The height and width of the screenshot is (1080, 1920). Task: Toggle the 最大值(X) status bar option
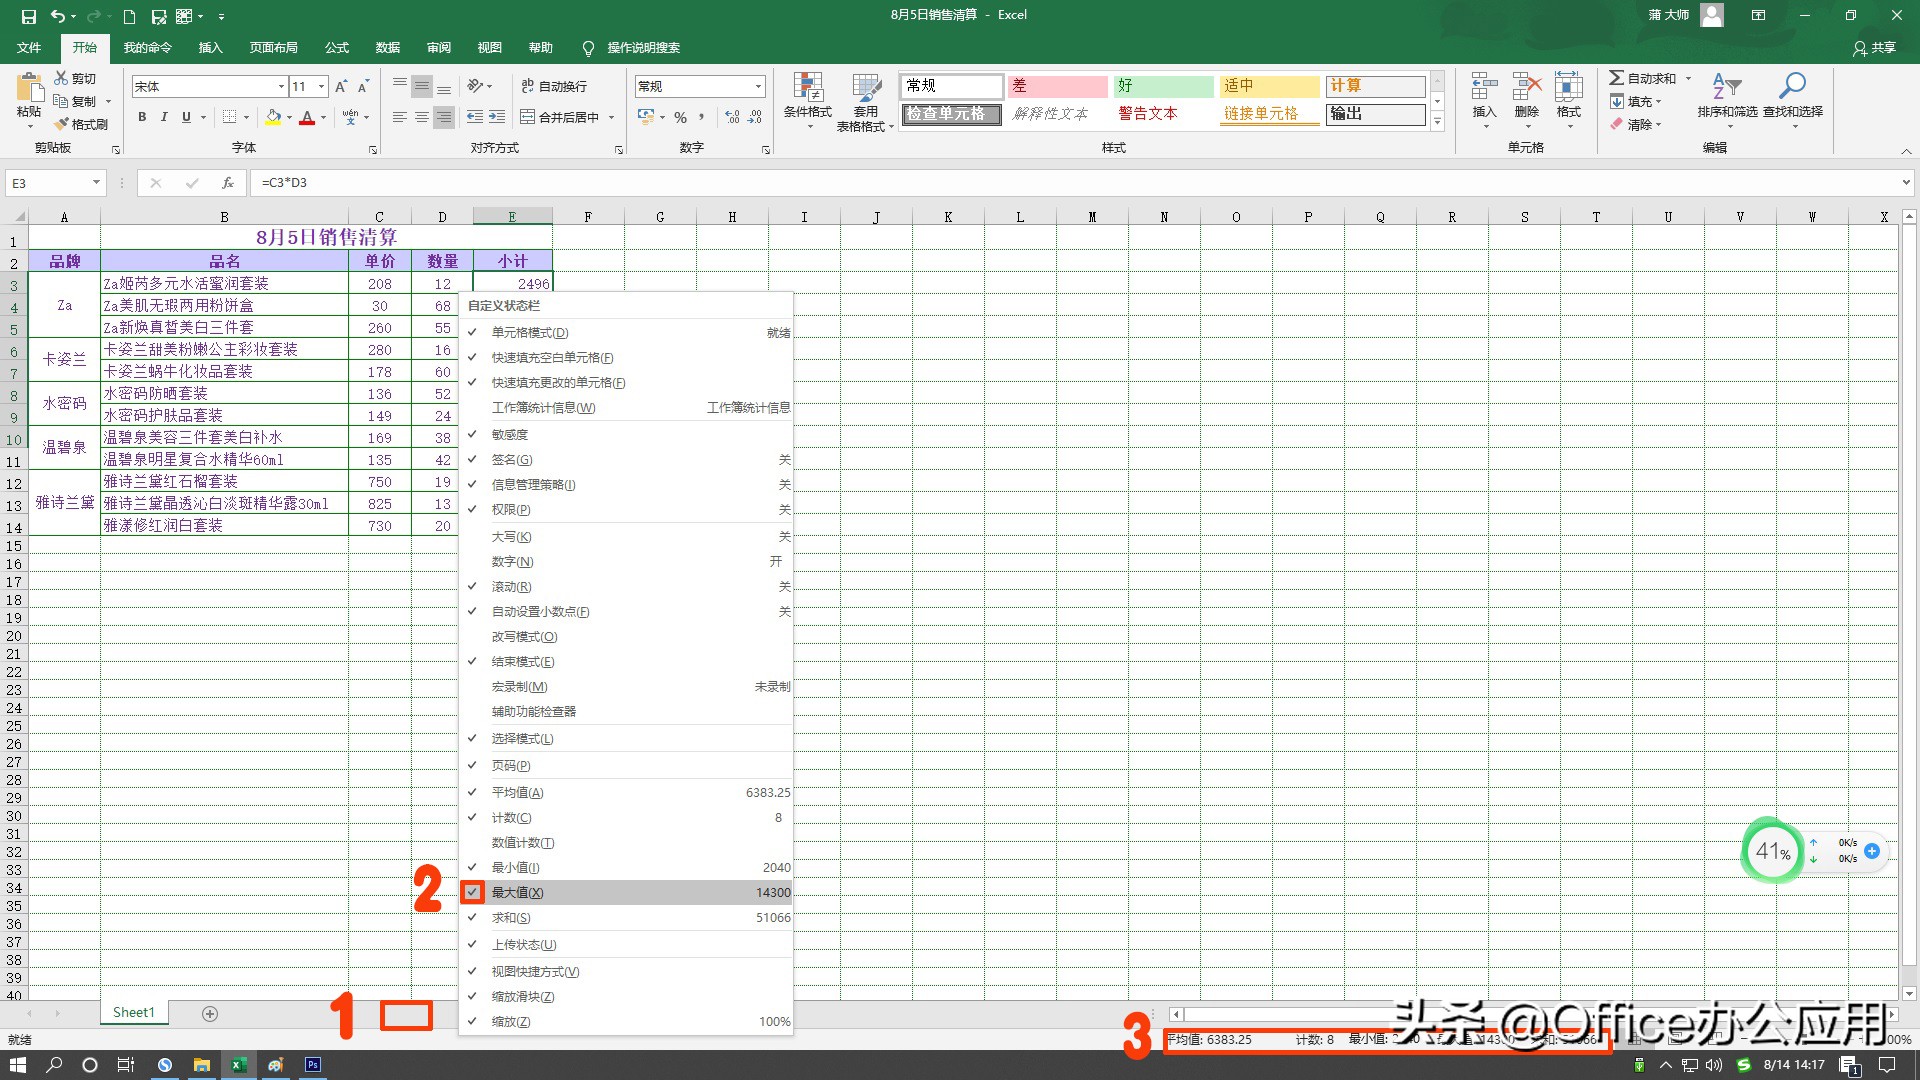pyautogui.click(x=626, y=893)
